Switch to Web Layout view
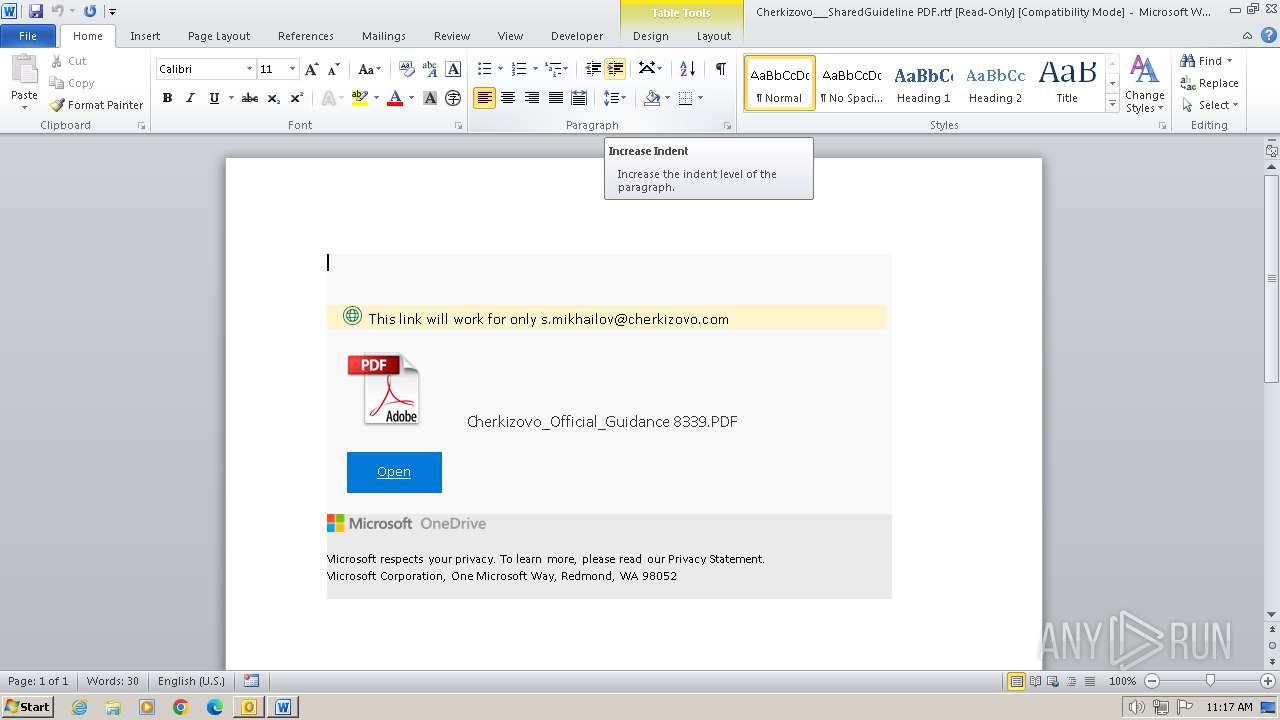Image resolution: width=1280 pixels, height=720 pixels. tap(1053, 681)
